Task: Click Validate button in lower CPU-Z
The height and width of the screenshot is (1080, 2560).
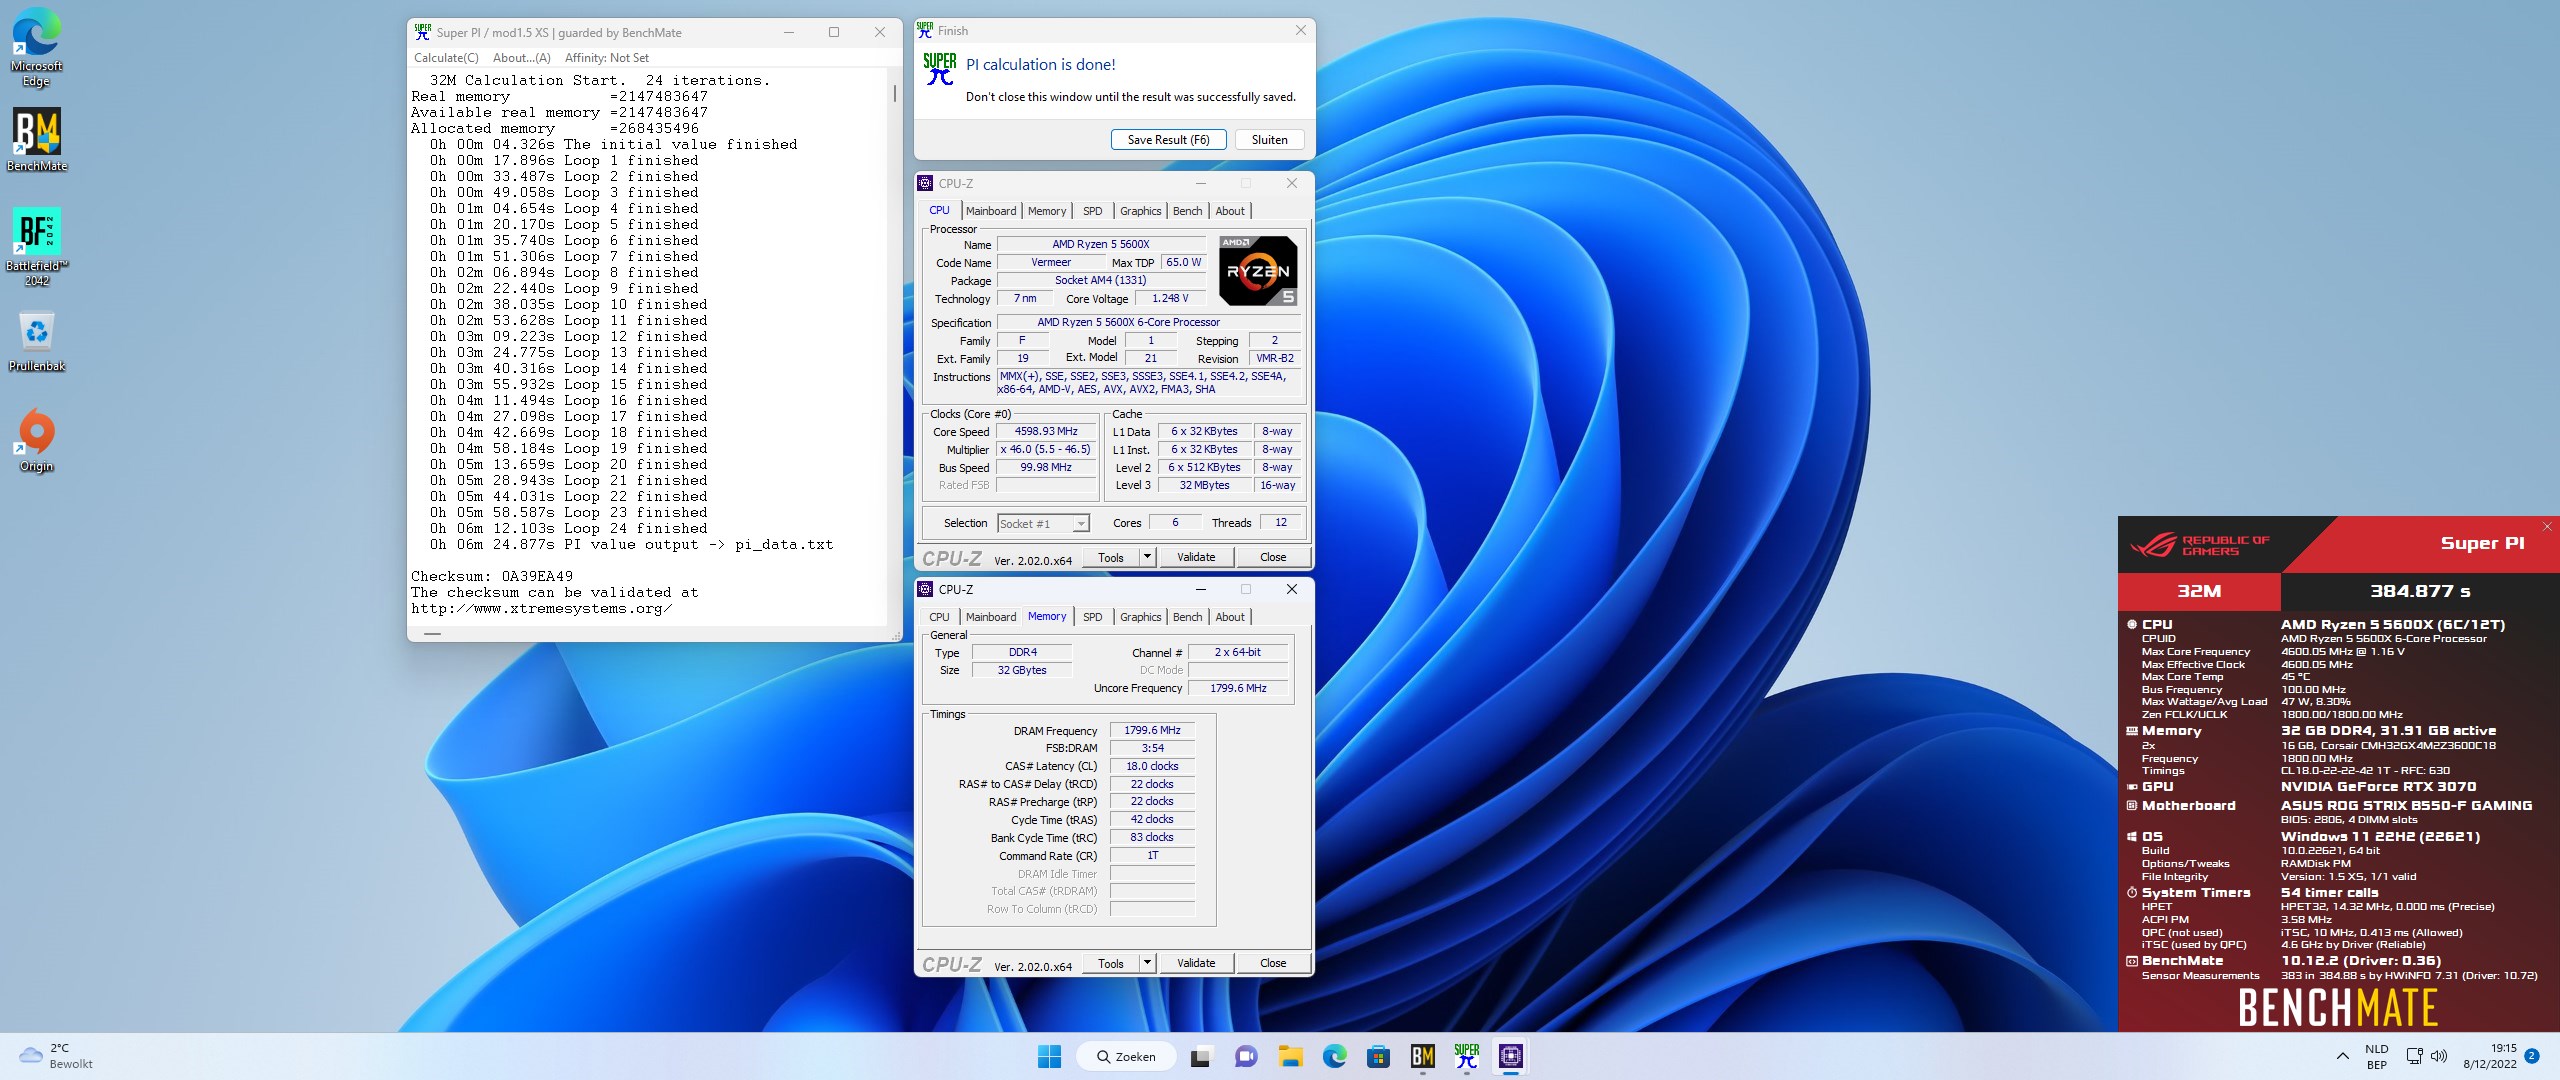Action: pyautogui.click(x=1196, y=963)
